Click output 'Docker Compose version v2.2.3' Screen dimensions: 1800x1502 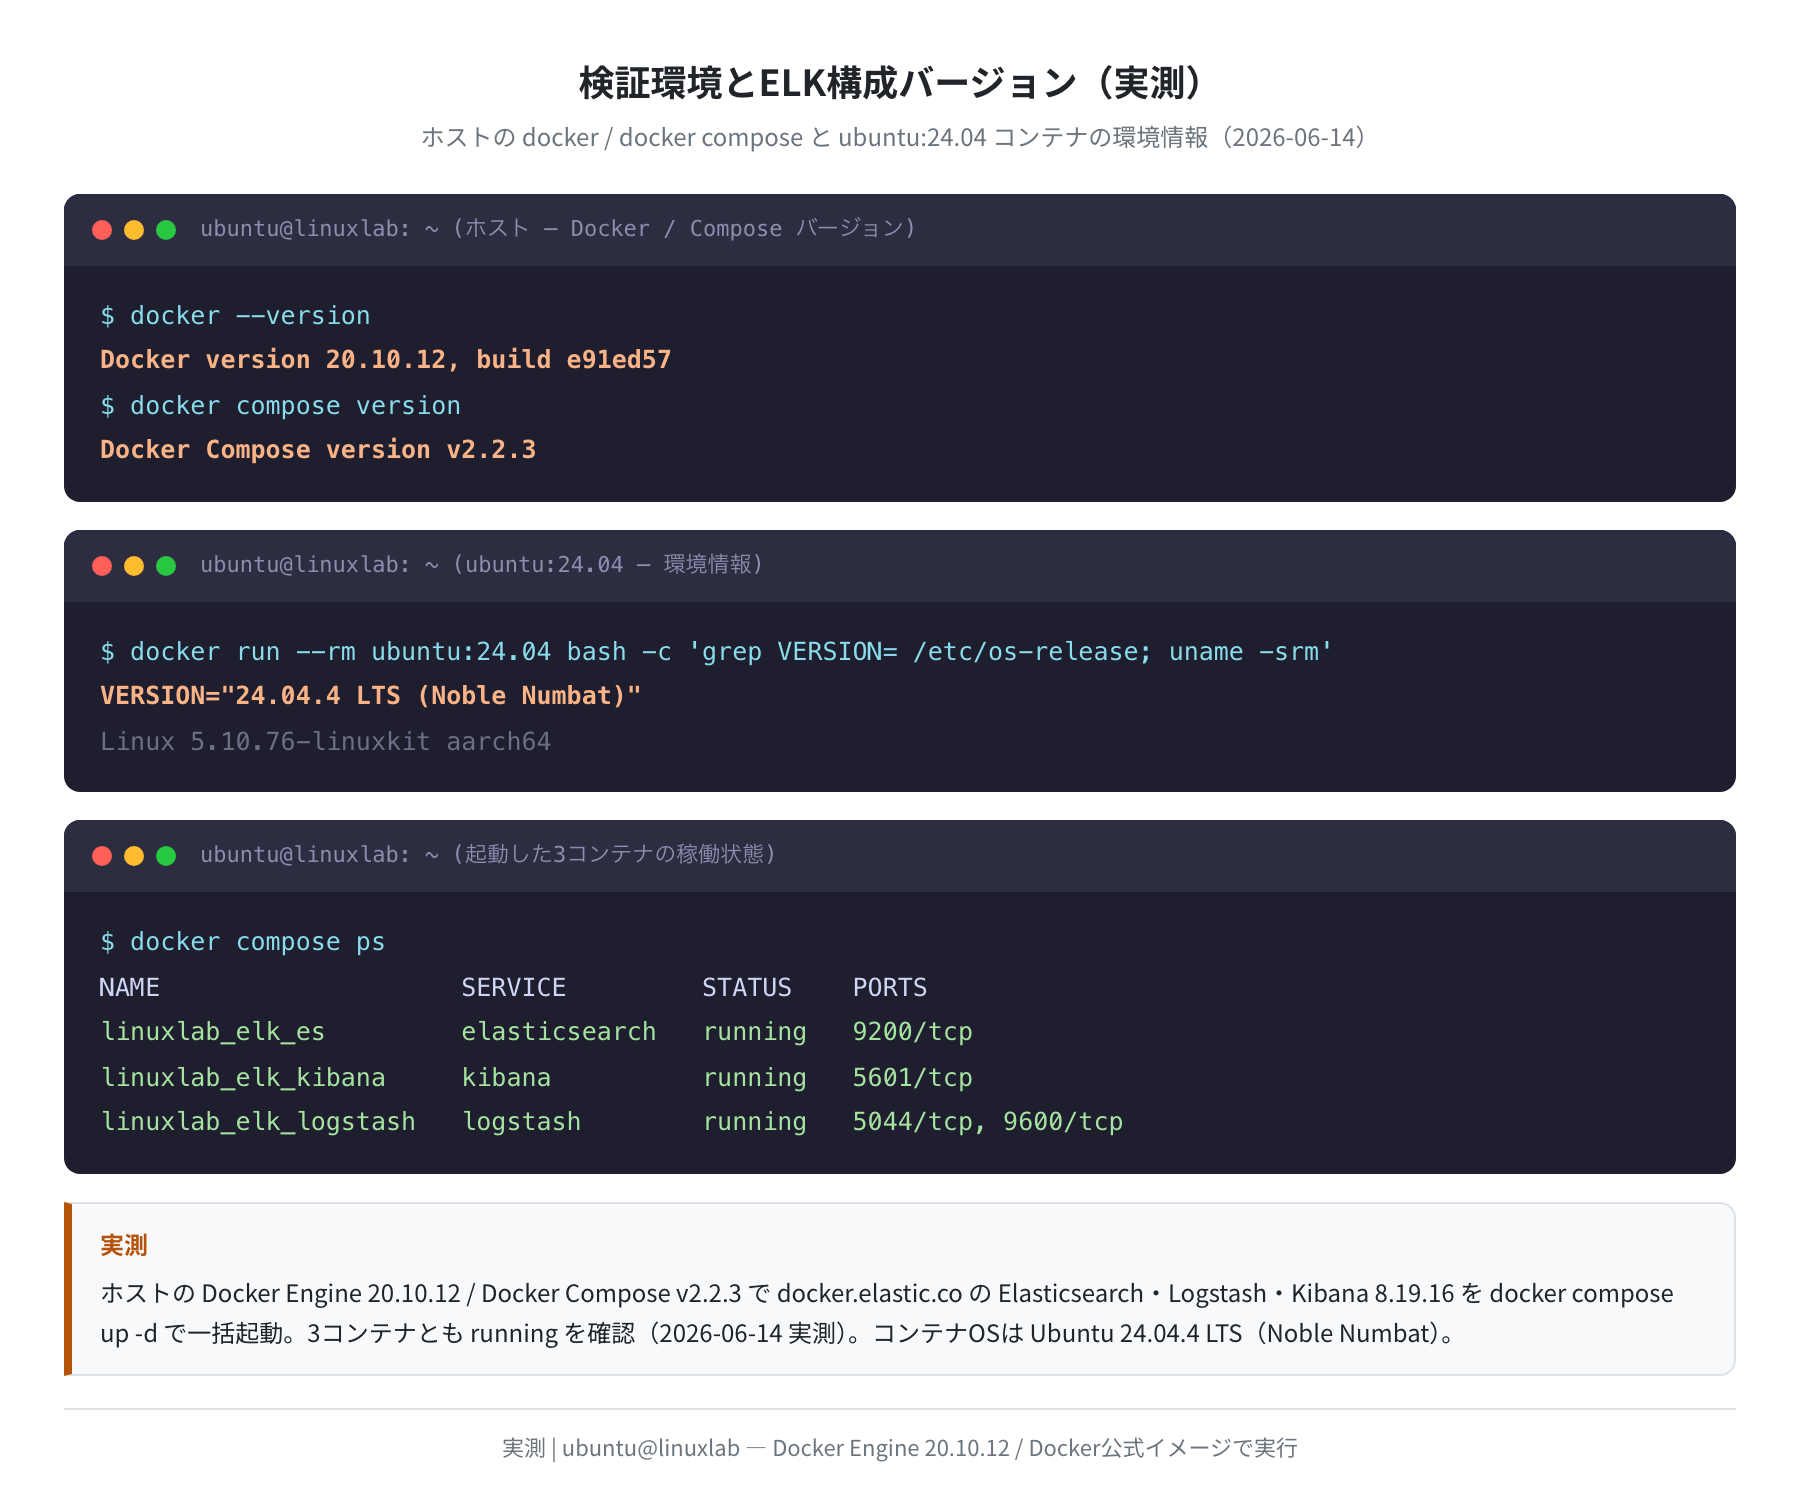tap(318, 450)
